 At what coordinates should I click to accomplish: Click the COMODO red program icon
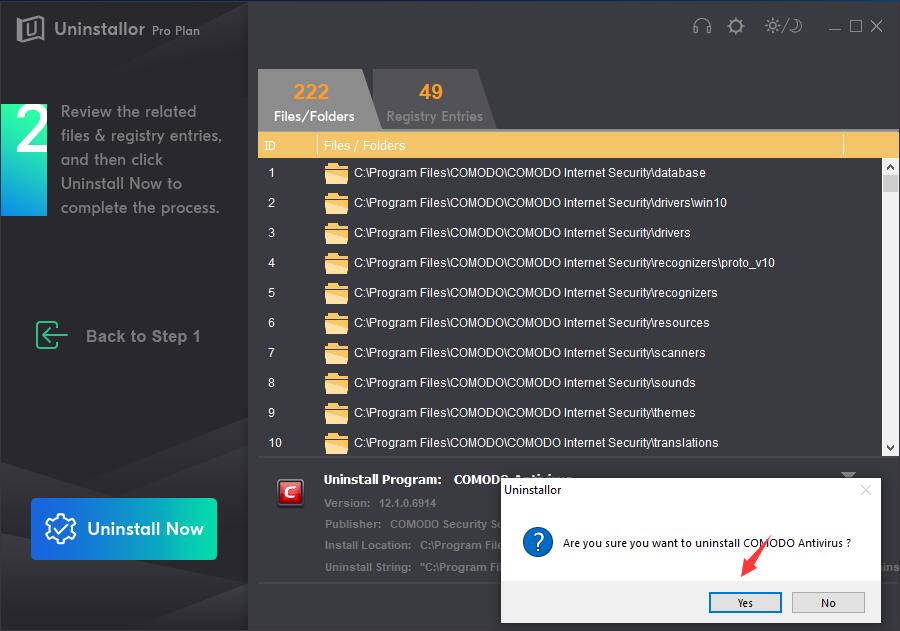(x=290, y=493)
